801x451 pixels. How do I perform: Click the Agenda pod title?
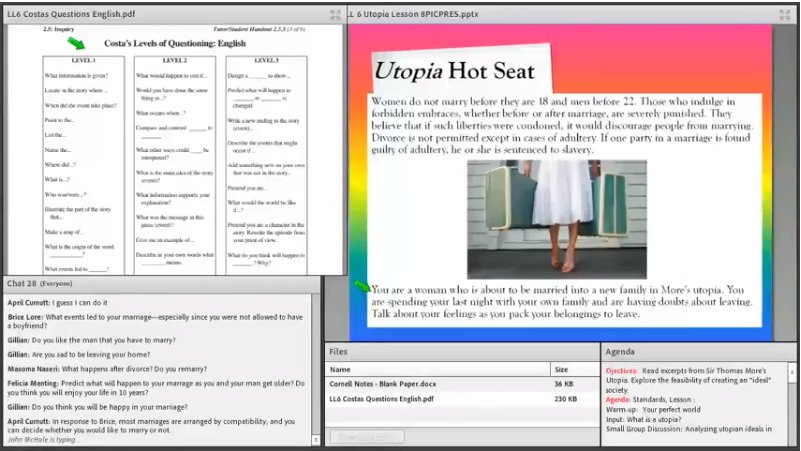[x=620, y=352]
